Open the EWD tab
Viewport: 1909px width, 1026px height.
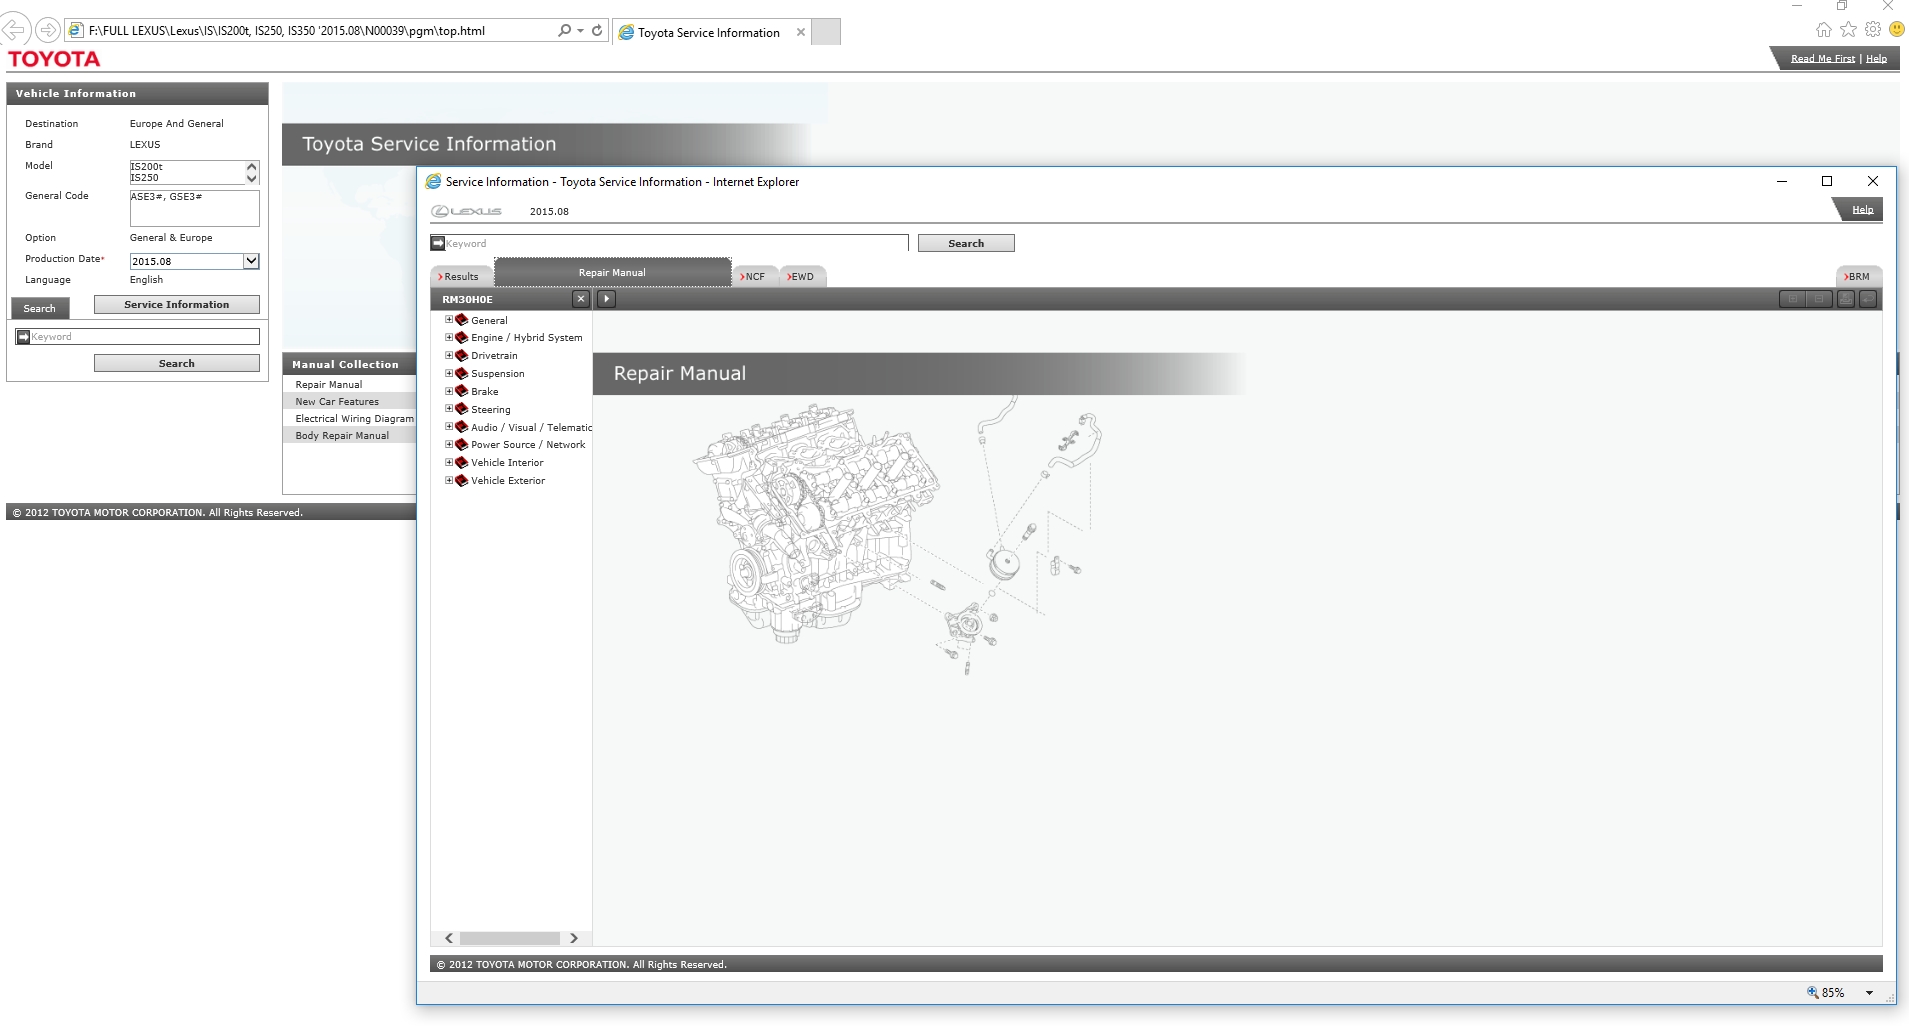tap(801, 277)
